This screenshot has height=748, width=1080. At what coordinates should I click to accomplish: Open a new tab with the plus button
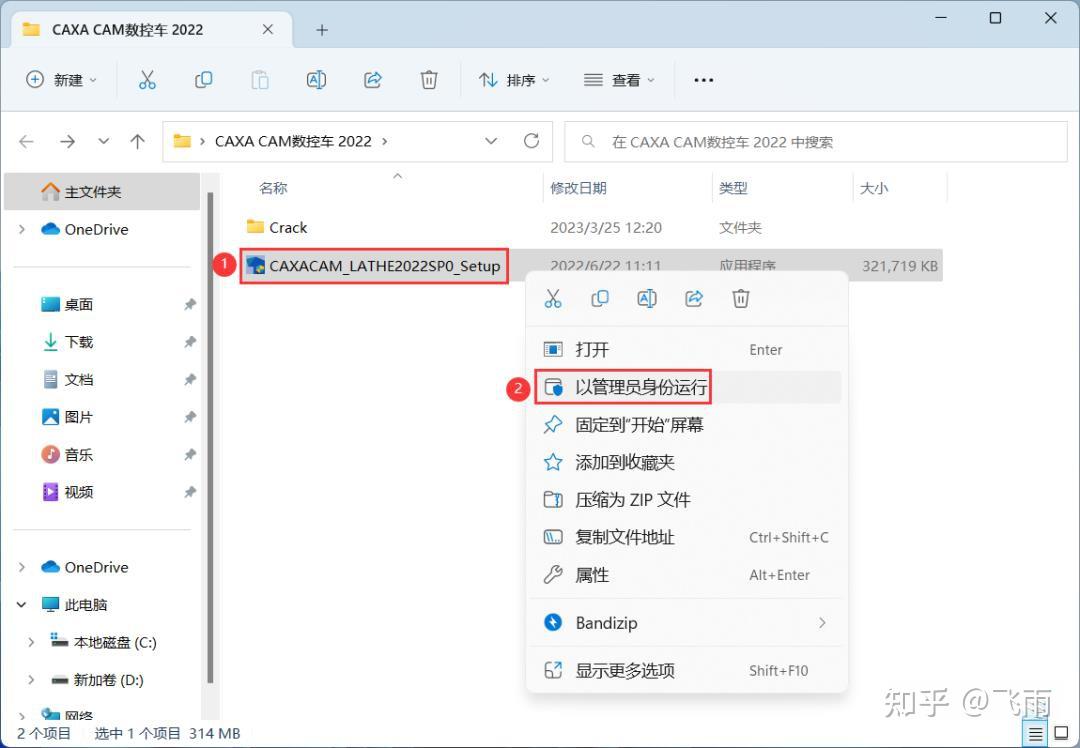point(321,30)
